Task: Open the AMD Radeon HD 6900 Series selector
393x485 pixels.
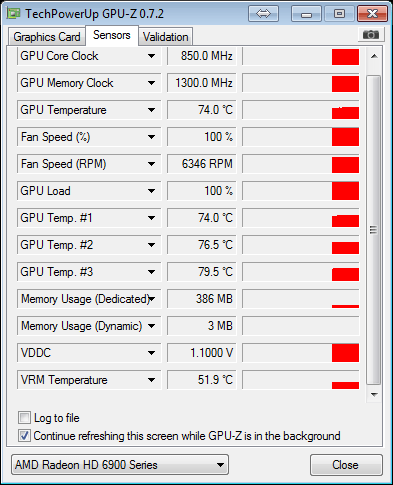Action: point(120,465)
